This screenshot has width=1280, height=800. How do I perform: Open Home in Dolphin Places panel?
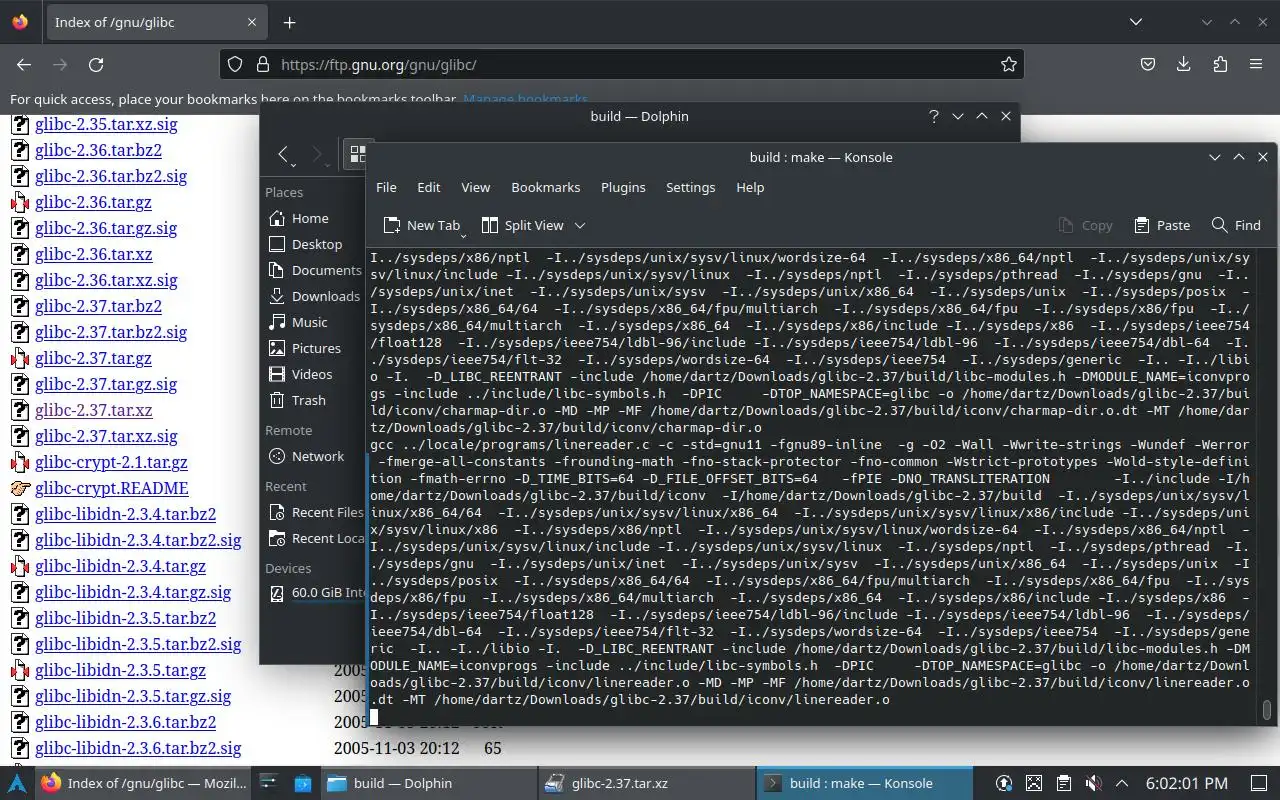[x=310, y=218]
